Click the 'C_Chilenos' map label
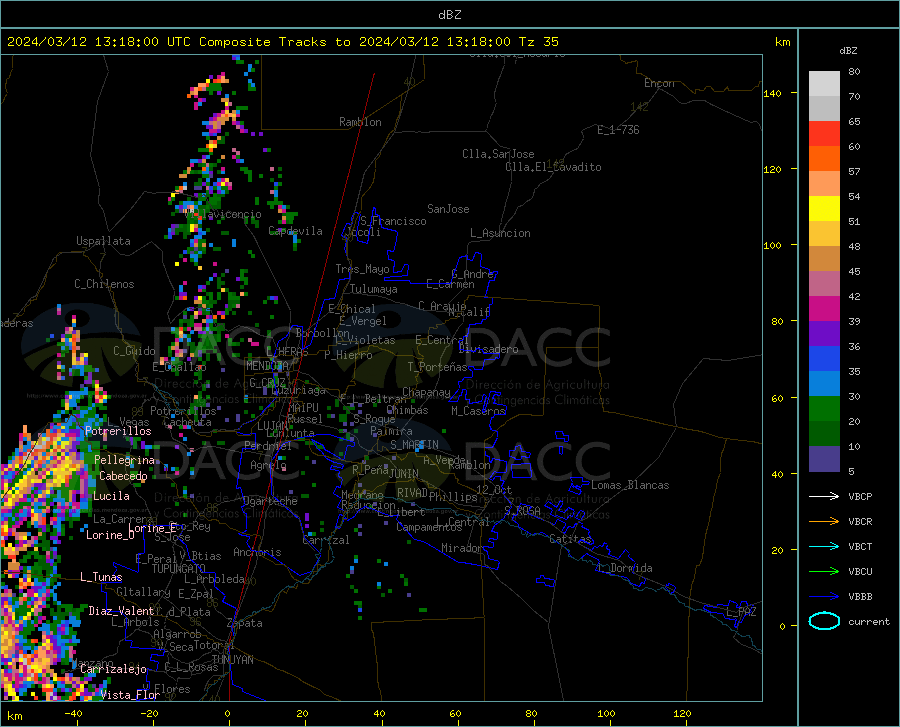The image size is (900, 727). click(104, 284)
